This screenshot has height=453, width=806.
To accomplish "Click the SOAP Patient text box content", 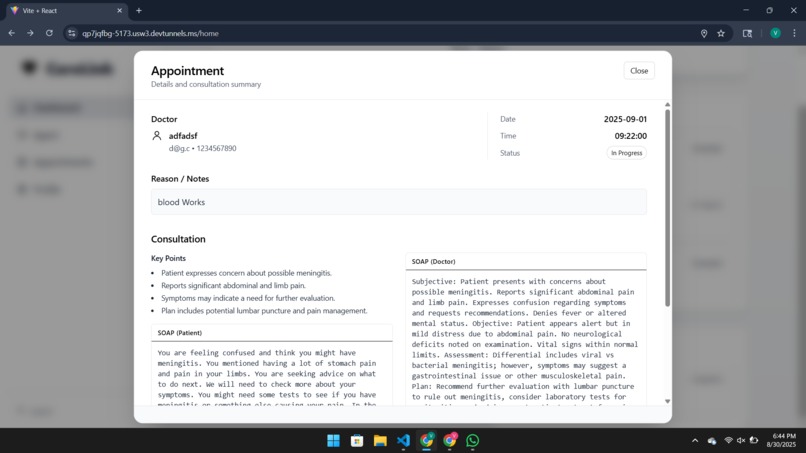I will (x=271, y=374).
